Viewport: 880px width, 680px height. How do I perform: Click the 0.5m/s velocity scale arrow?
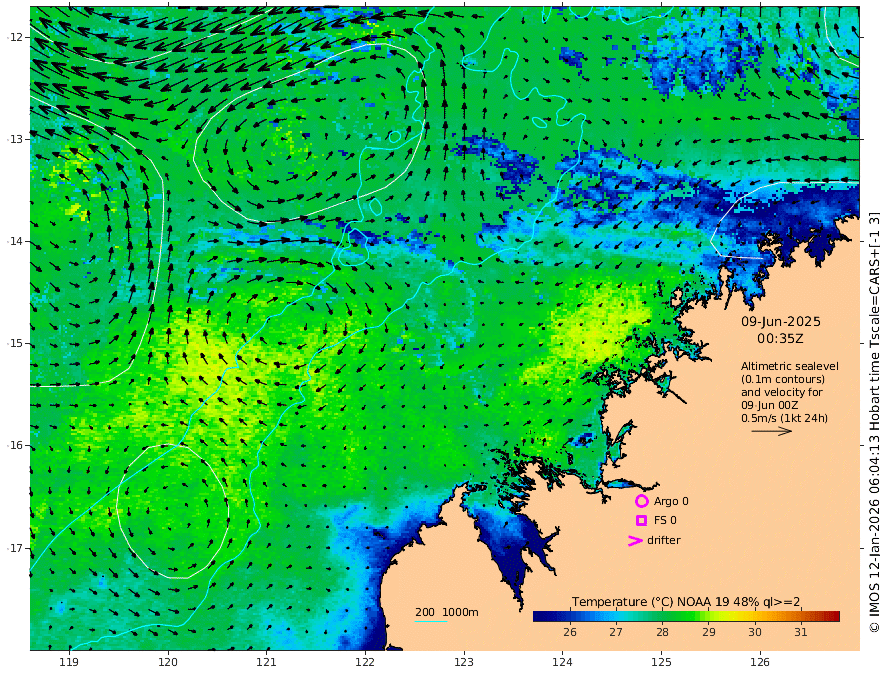point(772,431)
